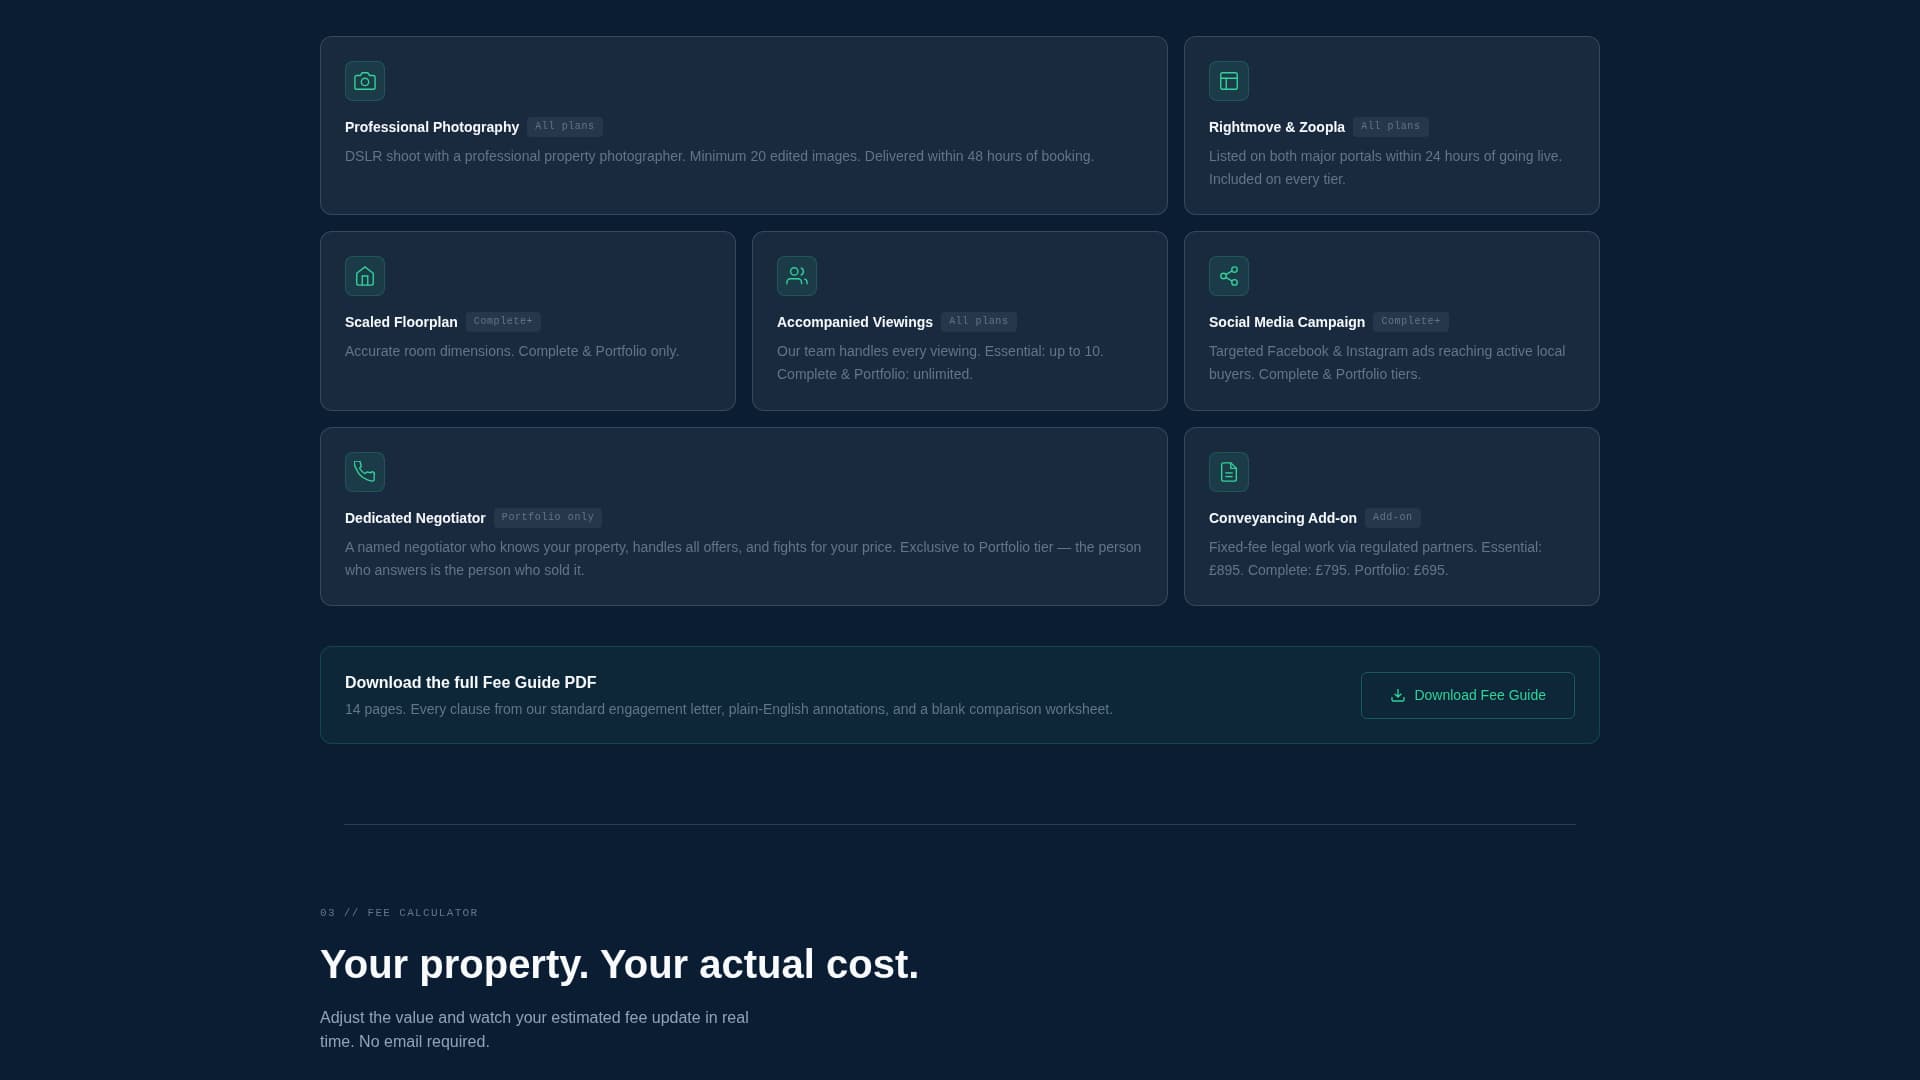Click the download arrow icon in the fee guide button
1920x1080 pixels.
point(1398,696)
